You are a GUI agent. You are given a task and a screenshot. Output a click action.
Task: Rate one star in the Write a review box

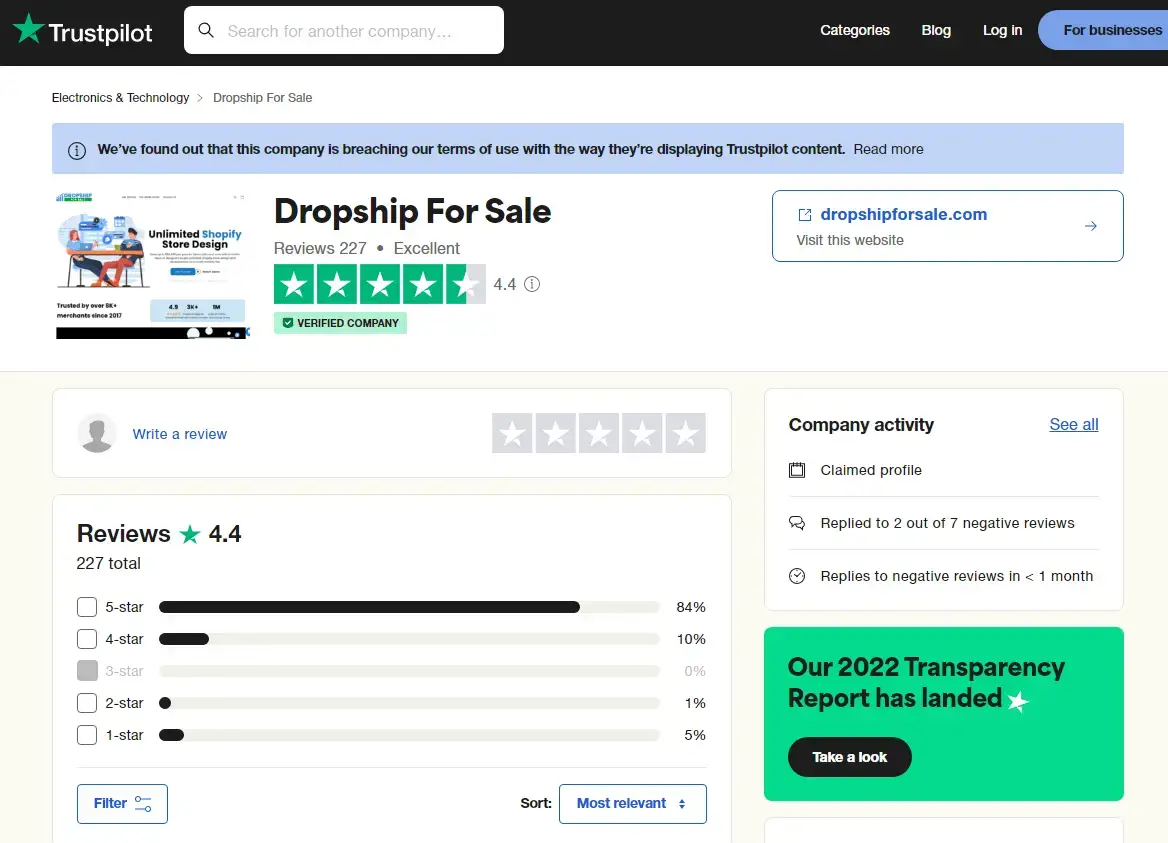[512, 433]
